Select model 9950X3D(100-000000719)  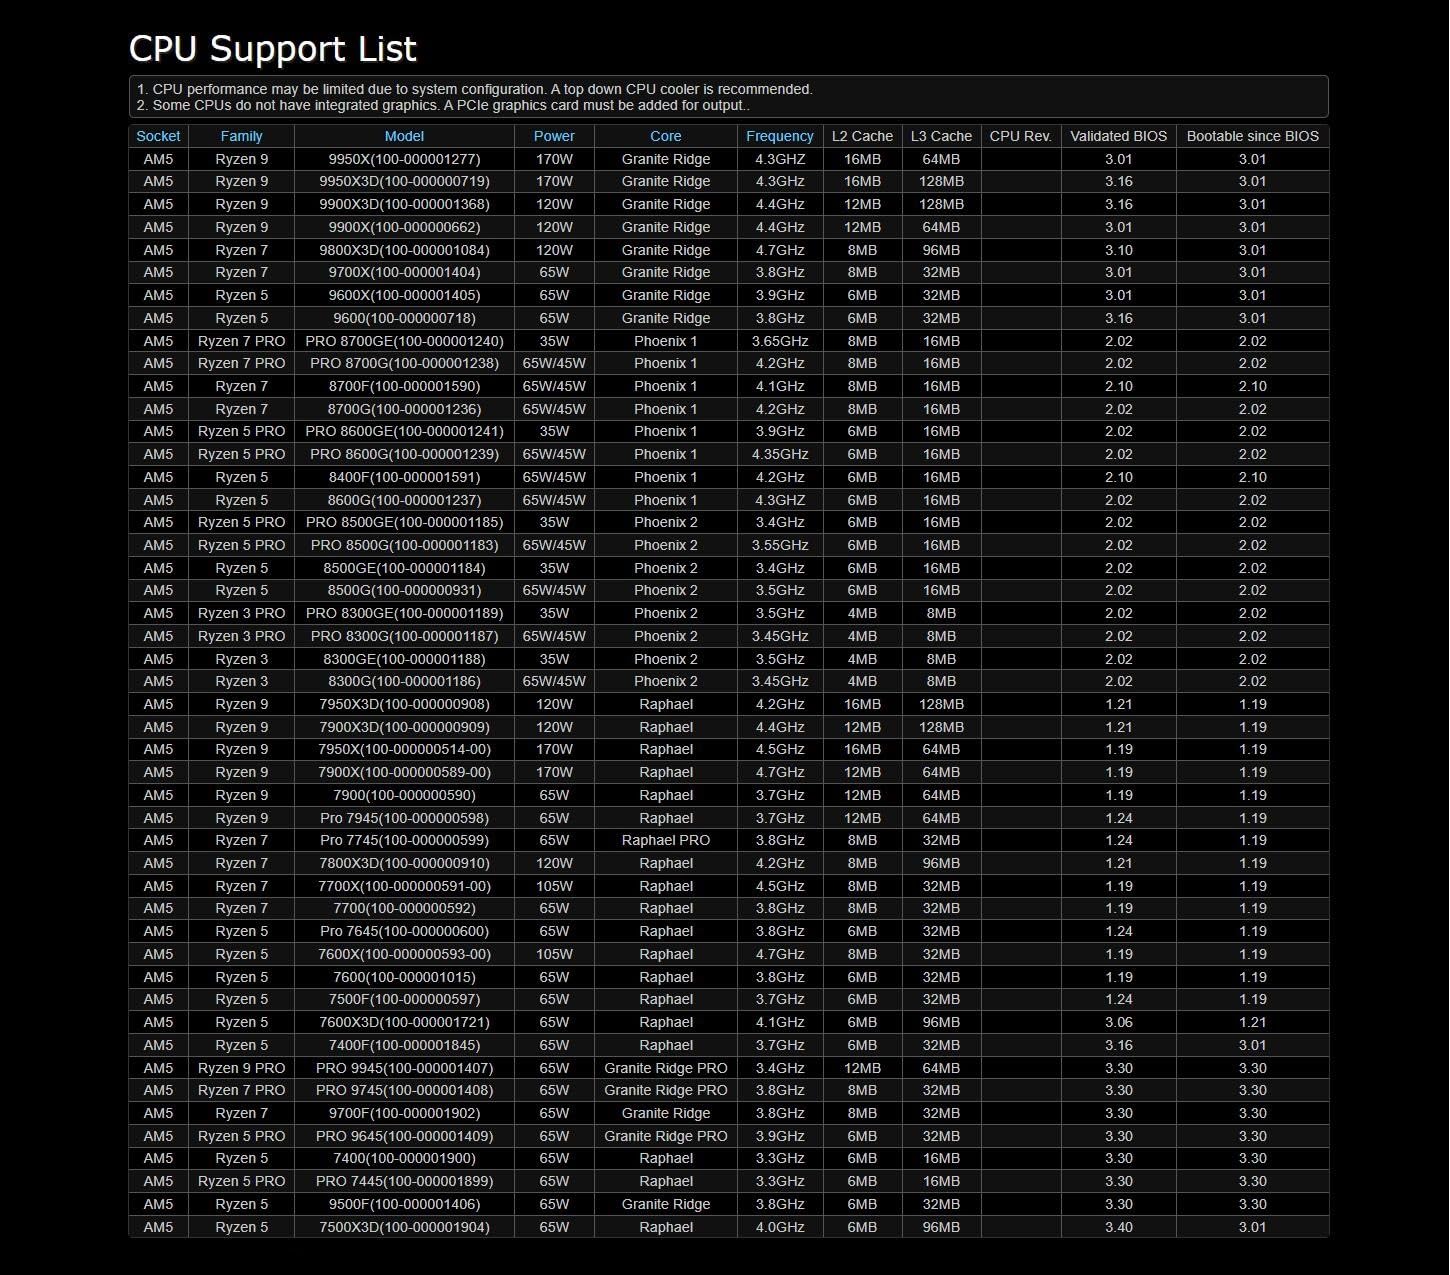[x=404, y=181]
